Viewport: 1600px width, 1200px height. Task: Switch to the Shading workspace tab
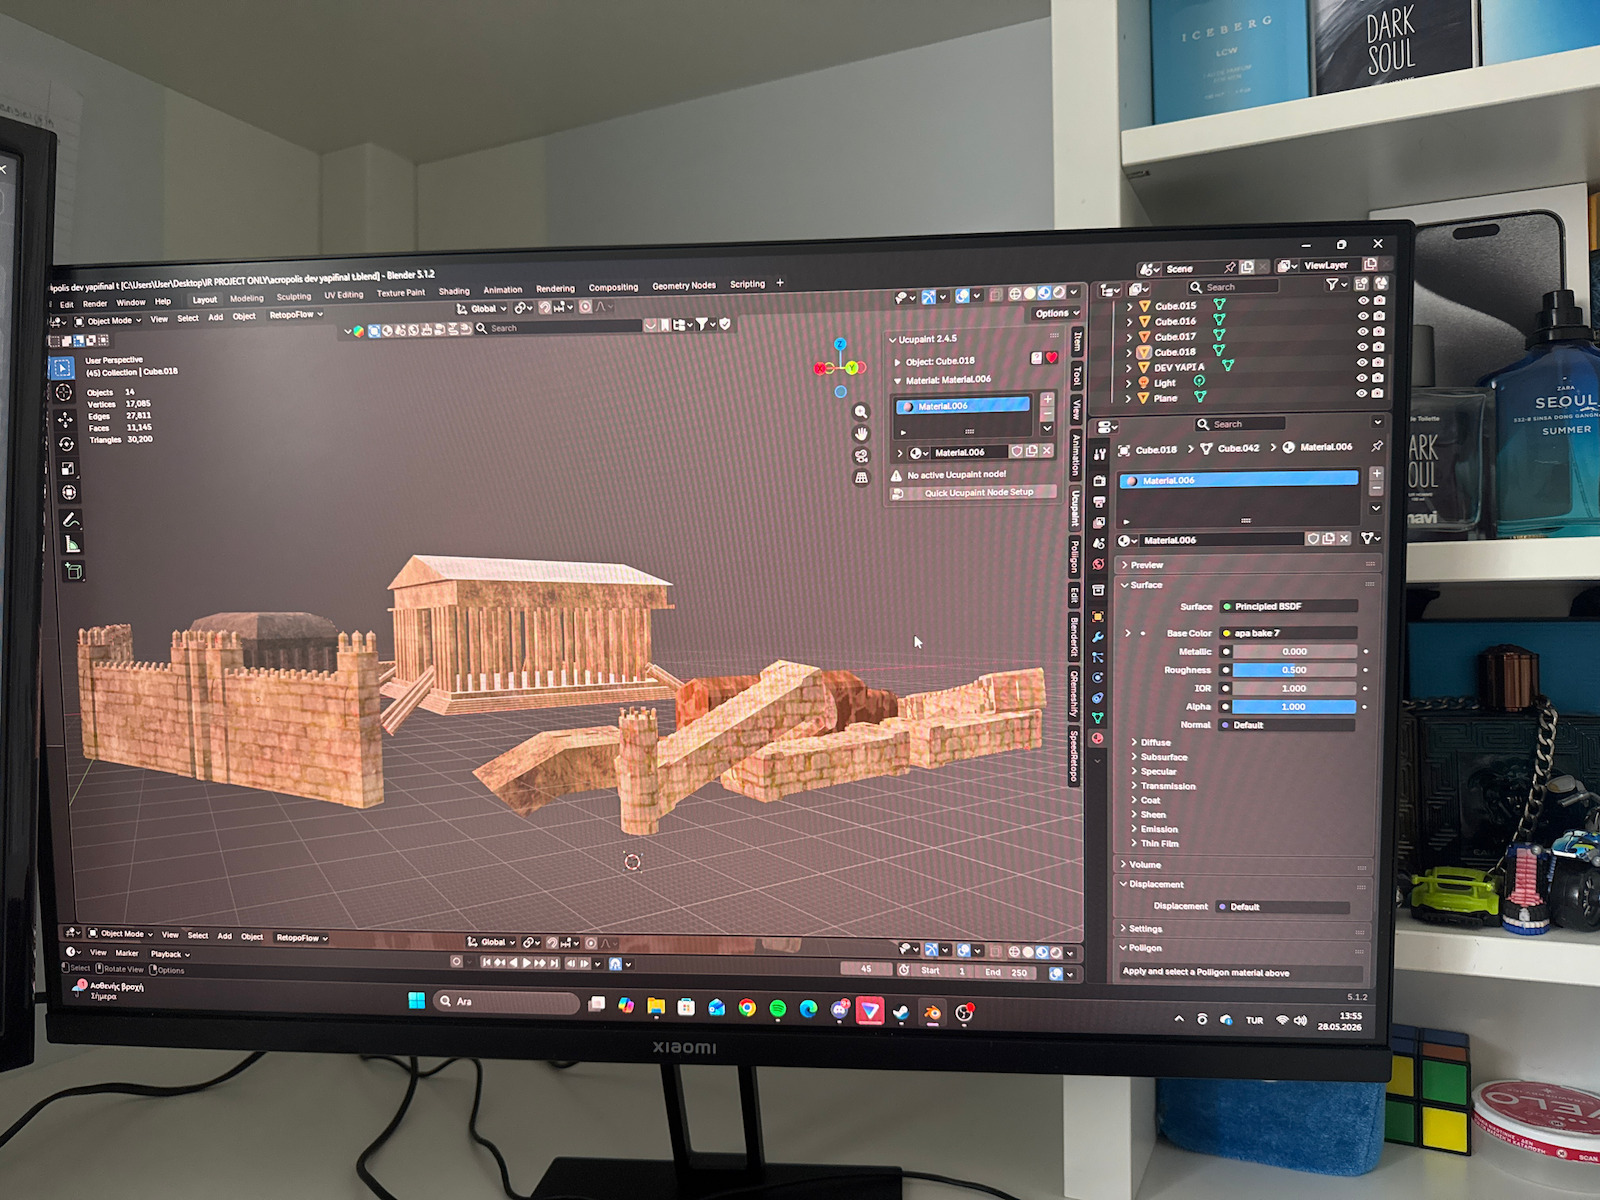click(x=454, y=291)
